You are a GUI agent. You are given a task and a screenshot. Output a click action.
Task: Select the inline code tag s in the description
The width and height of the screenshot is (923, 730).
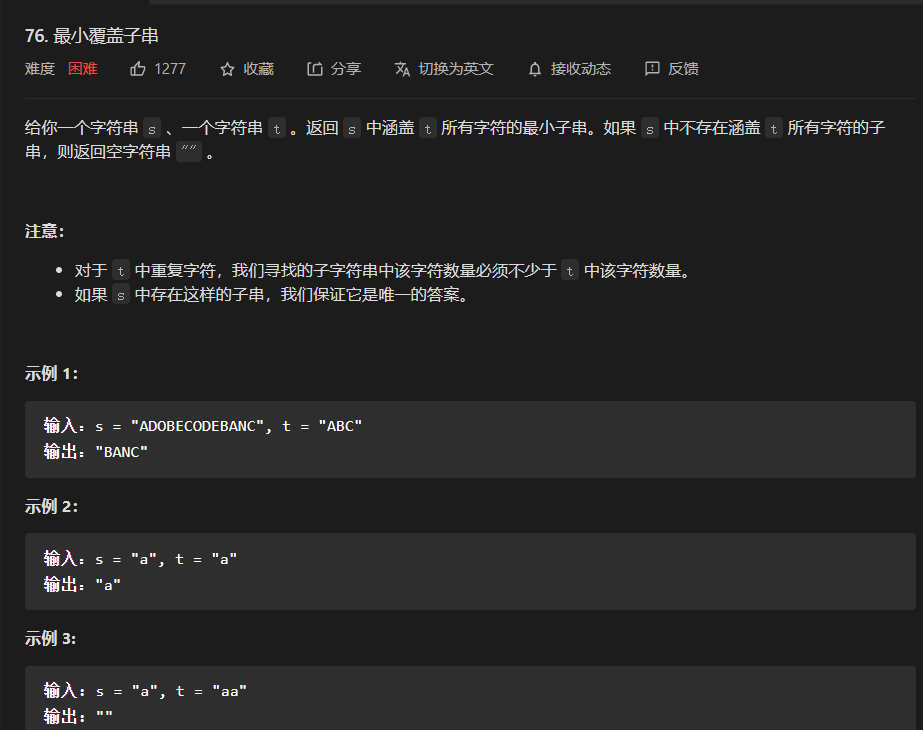click(151, 128)
